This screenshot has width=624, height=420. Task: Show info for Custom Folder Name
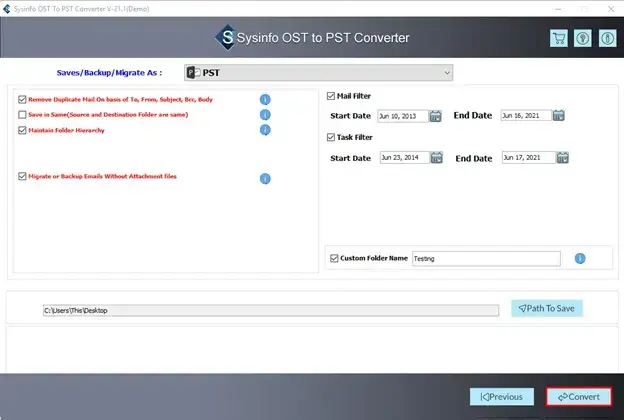580,258
